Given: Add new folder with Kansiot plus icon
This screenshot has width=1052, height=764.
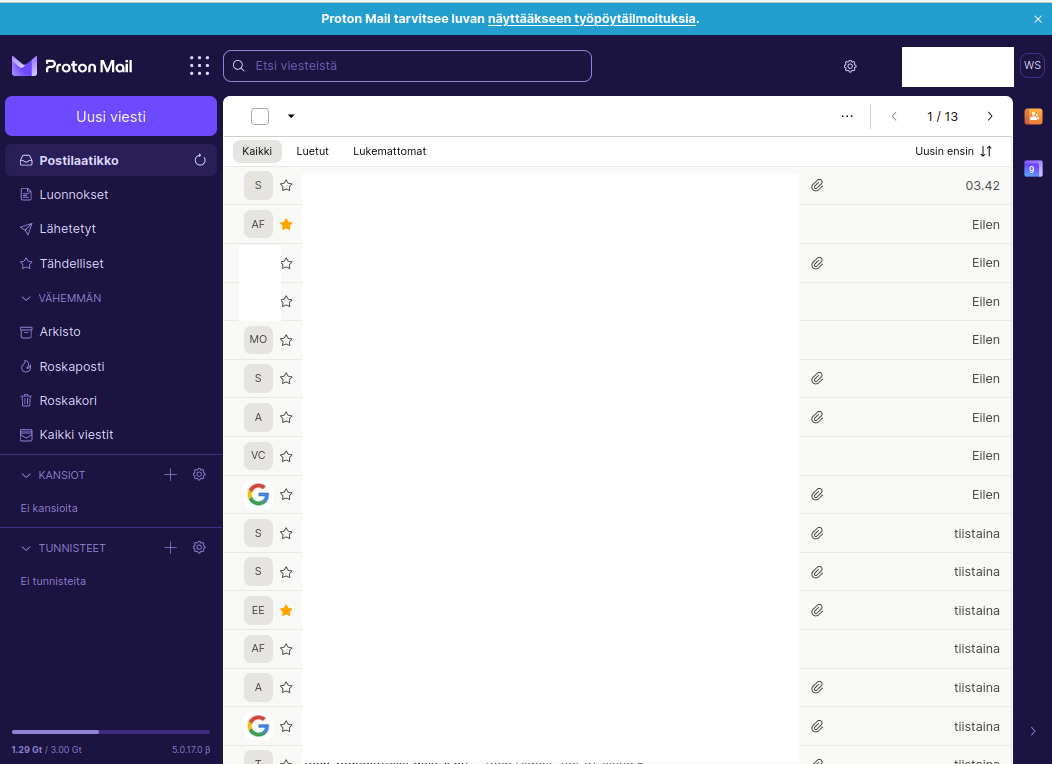Looking at the screenshot, I should coord(170,475).
